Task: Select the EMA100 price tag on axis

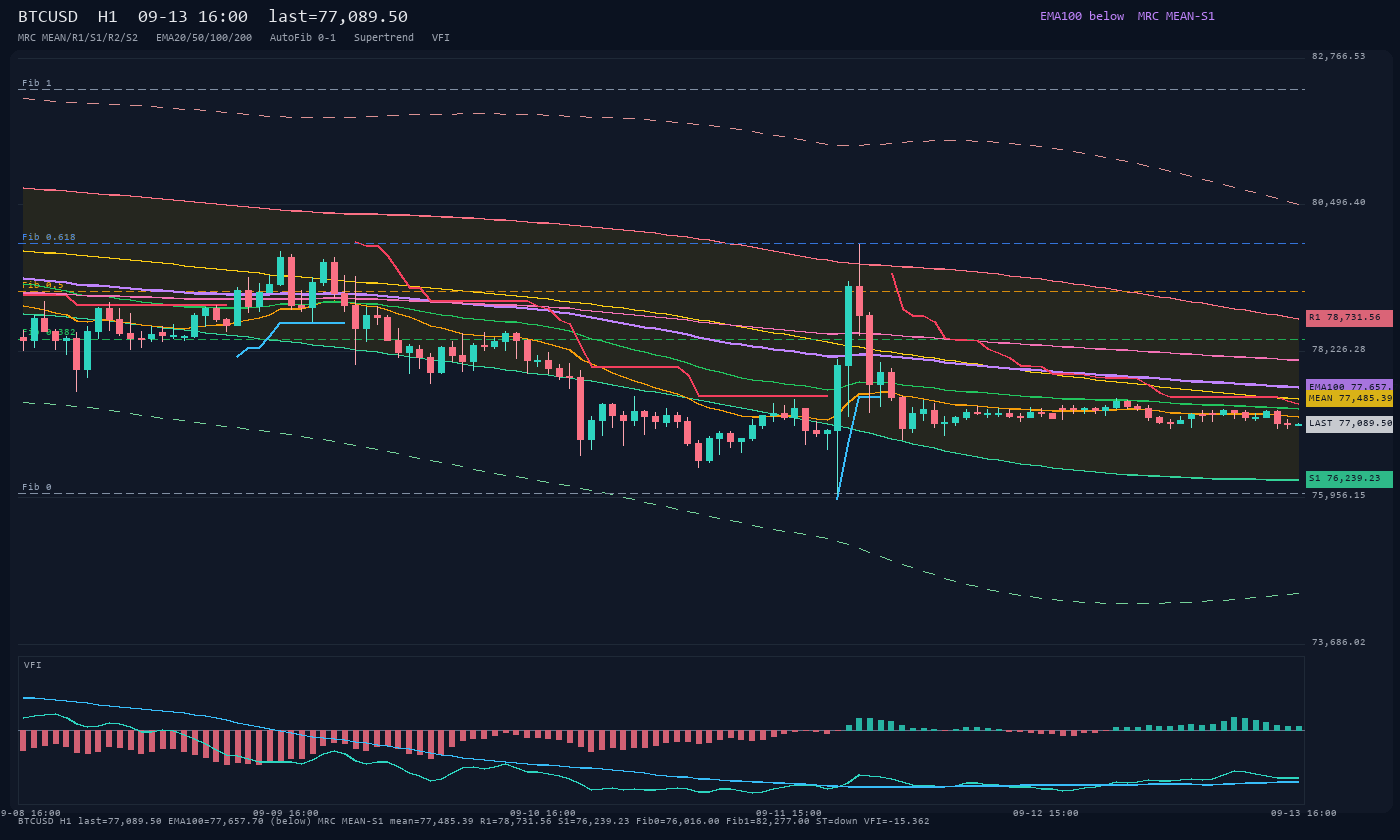Action: point(1349,386)
